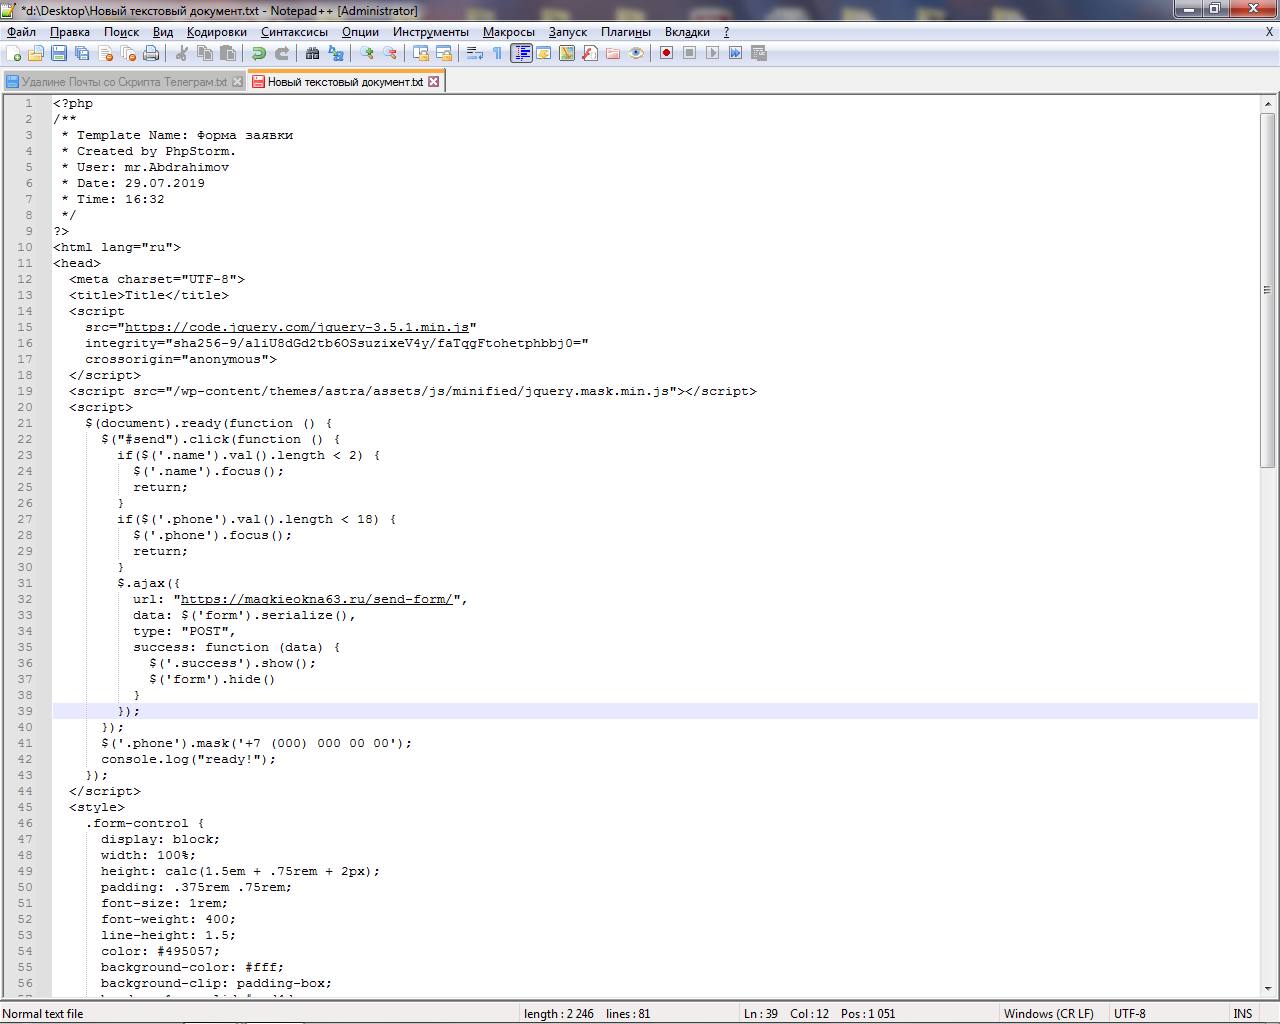
Task: Click the vertical scrollbar thumb
Action: 1268,289
